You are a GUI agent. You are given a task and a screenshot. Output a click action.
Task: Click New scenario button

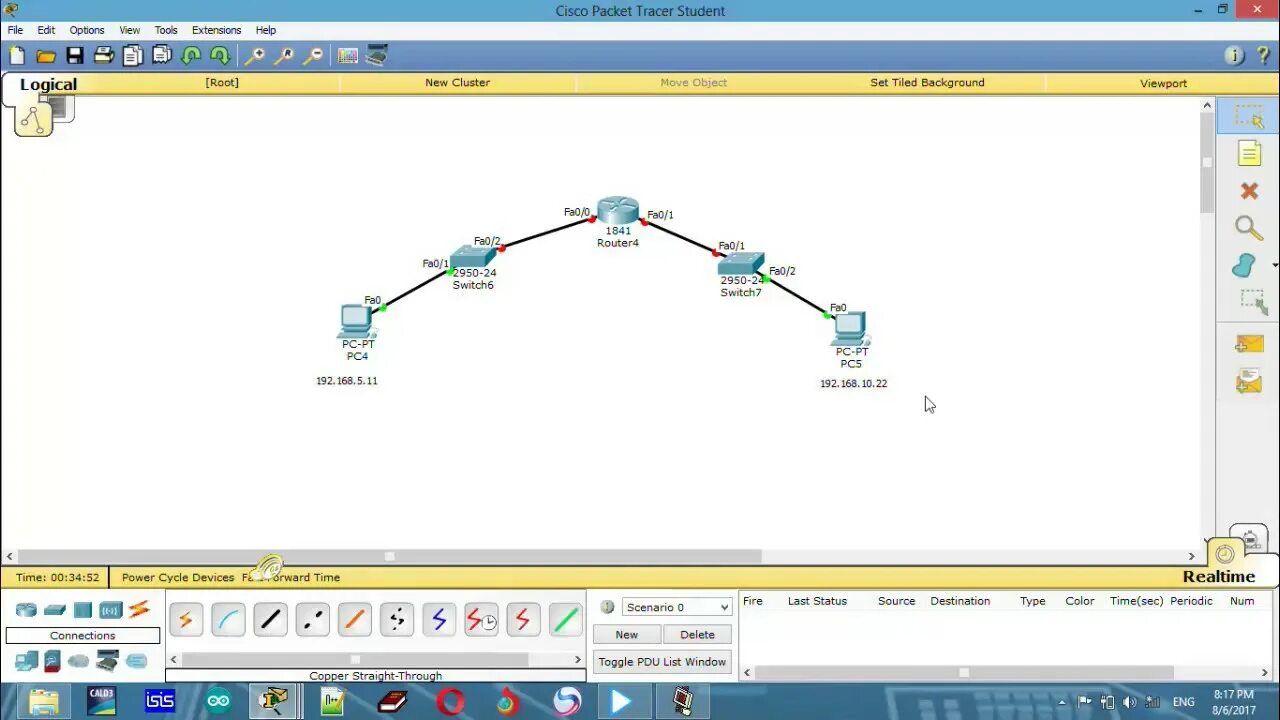click(x=627, y=634)
